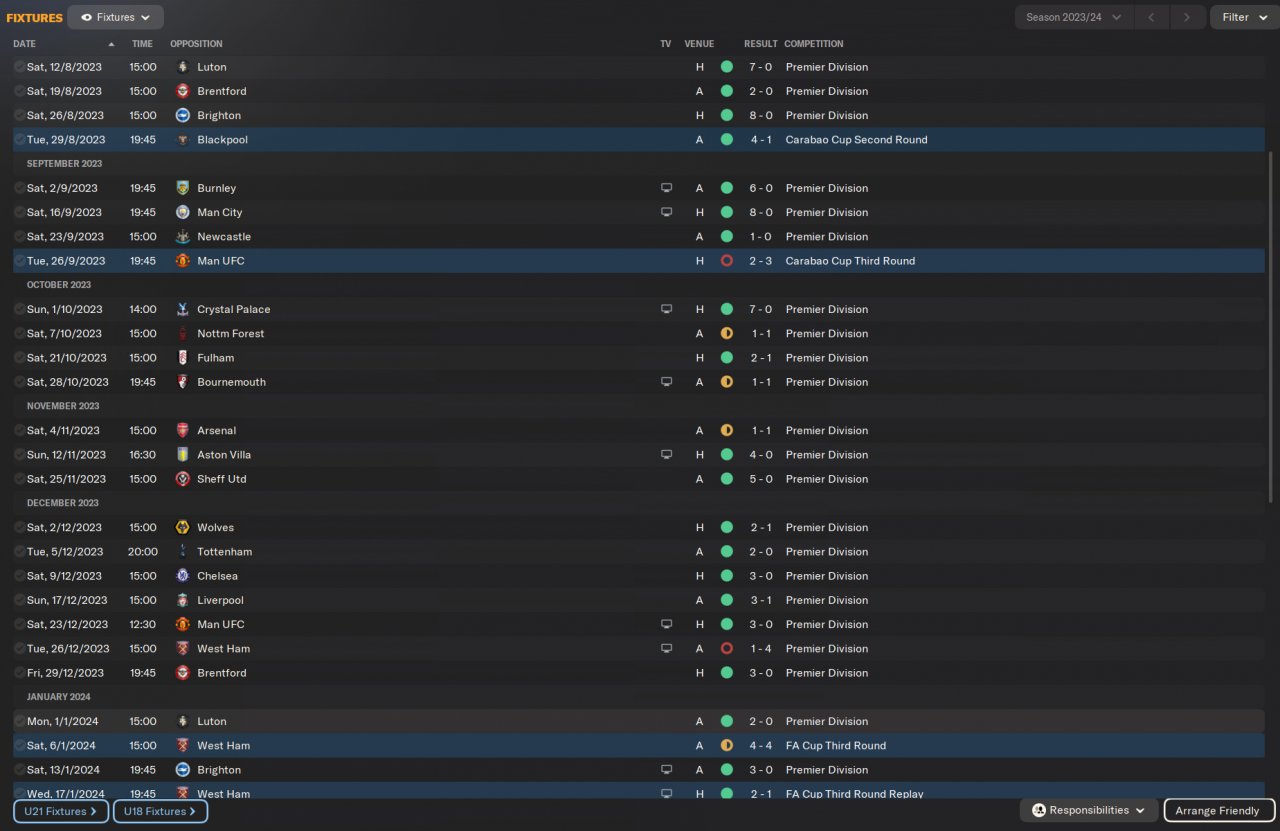Open U21 Fixtures

click(x=59, y=811)
